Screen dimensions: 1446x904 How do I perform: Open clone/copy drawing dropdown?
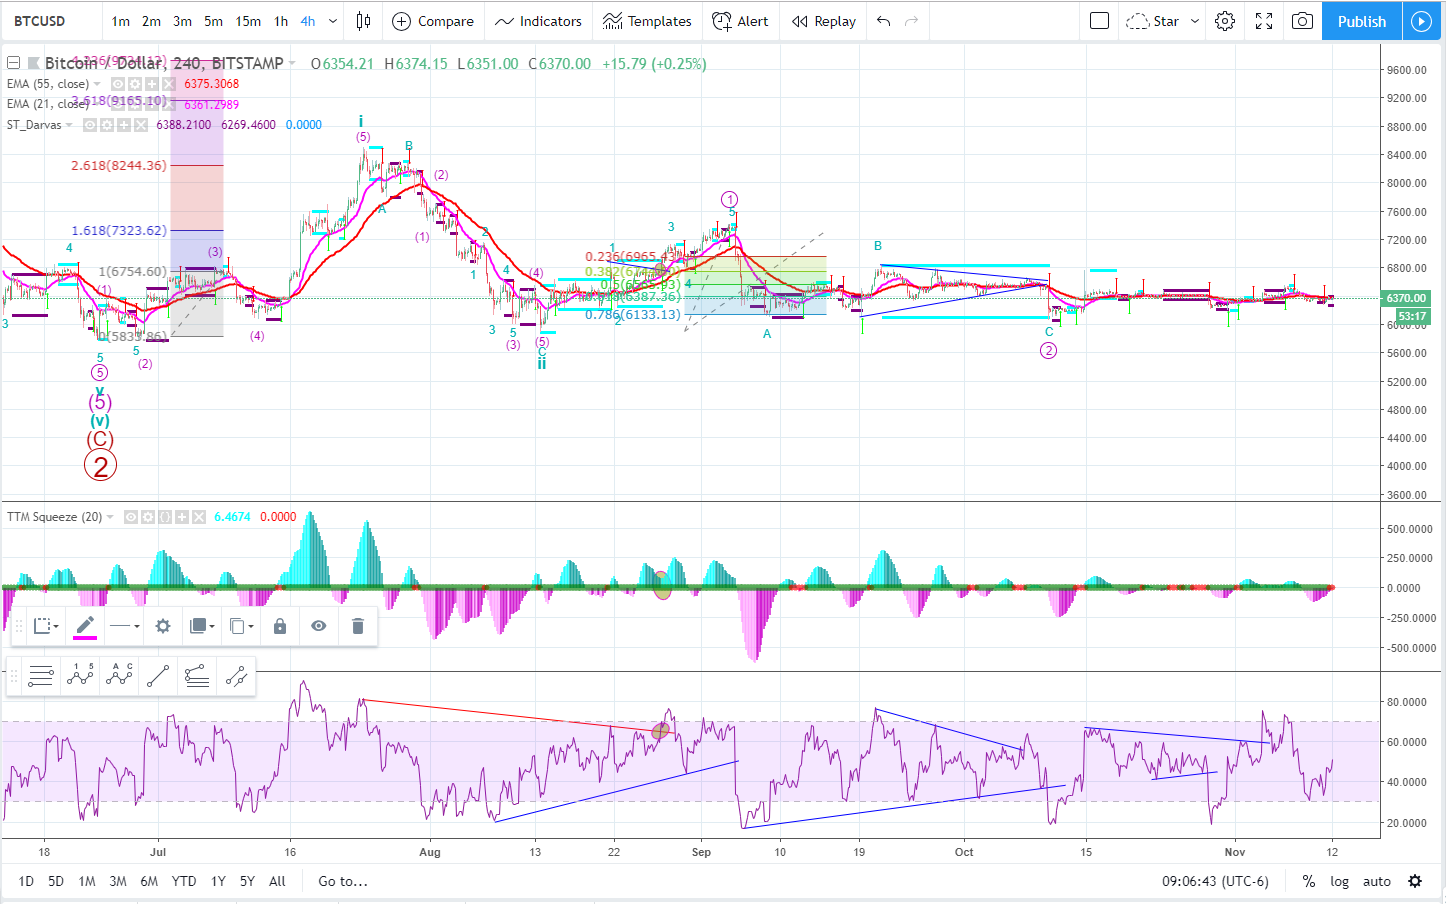[241, 626]
